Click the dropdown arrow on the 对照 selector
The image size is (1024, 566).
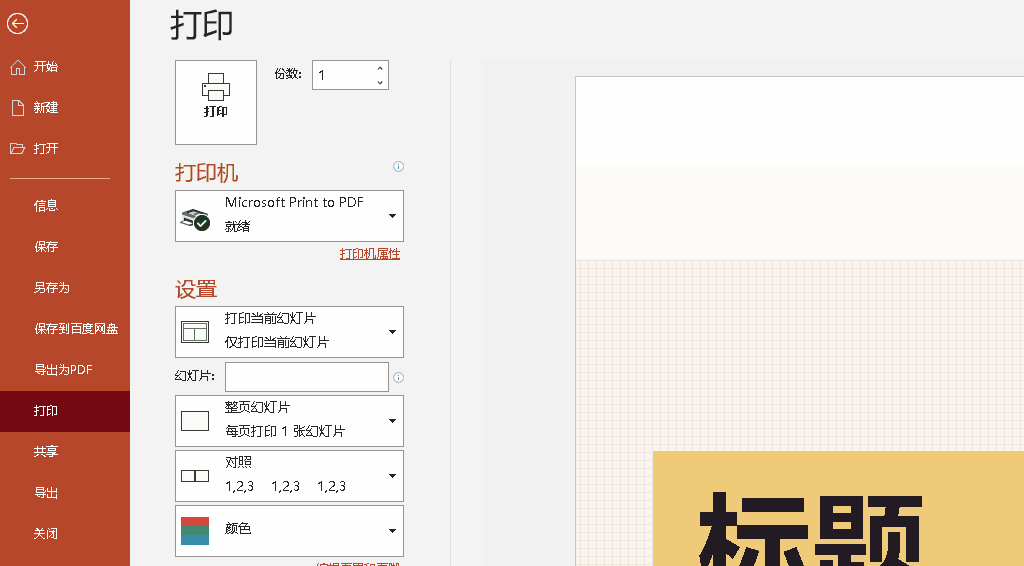tap(392, 476)
